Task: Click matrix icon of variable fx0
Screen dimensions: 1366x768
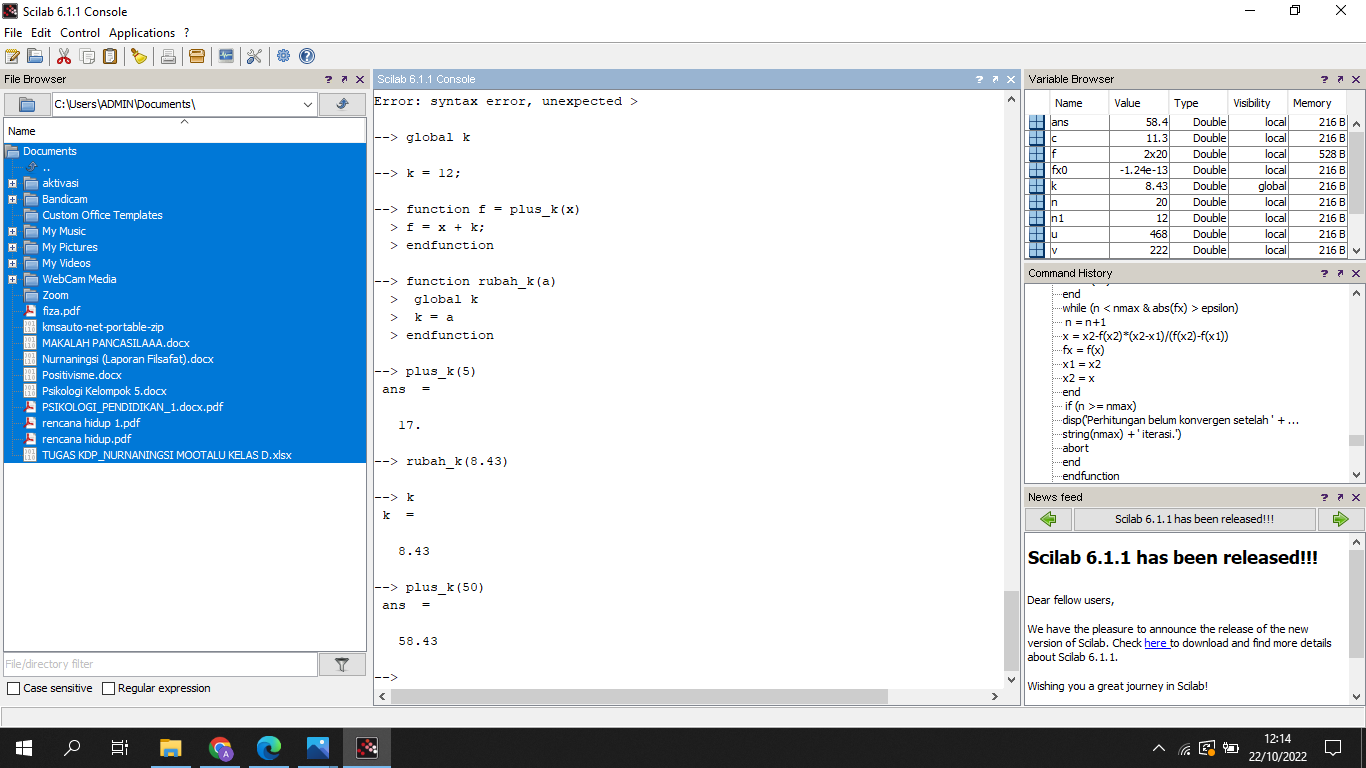Action: point(1037,170)
